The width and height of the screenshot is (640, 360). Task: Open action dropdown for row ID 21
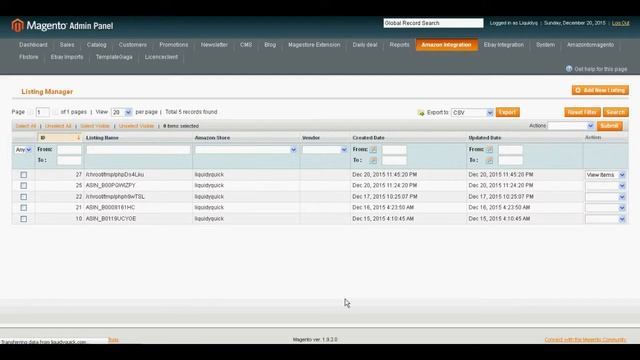605,208
